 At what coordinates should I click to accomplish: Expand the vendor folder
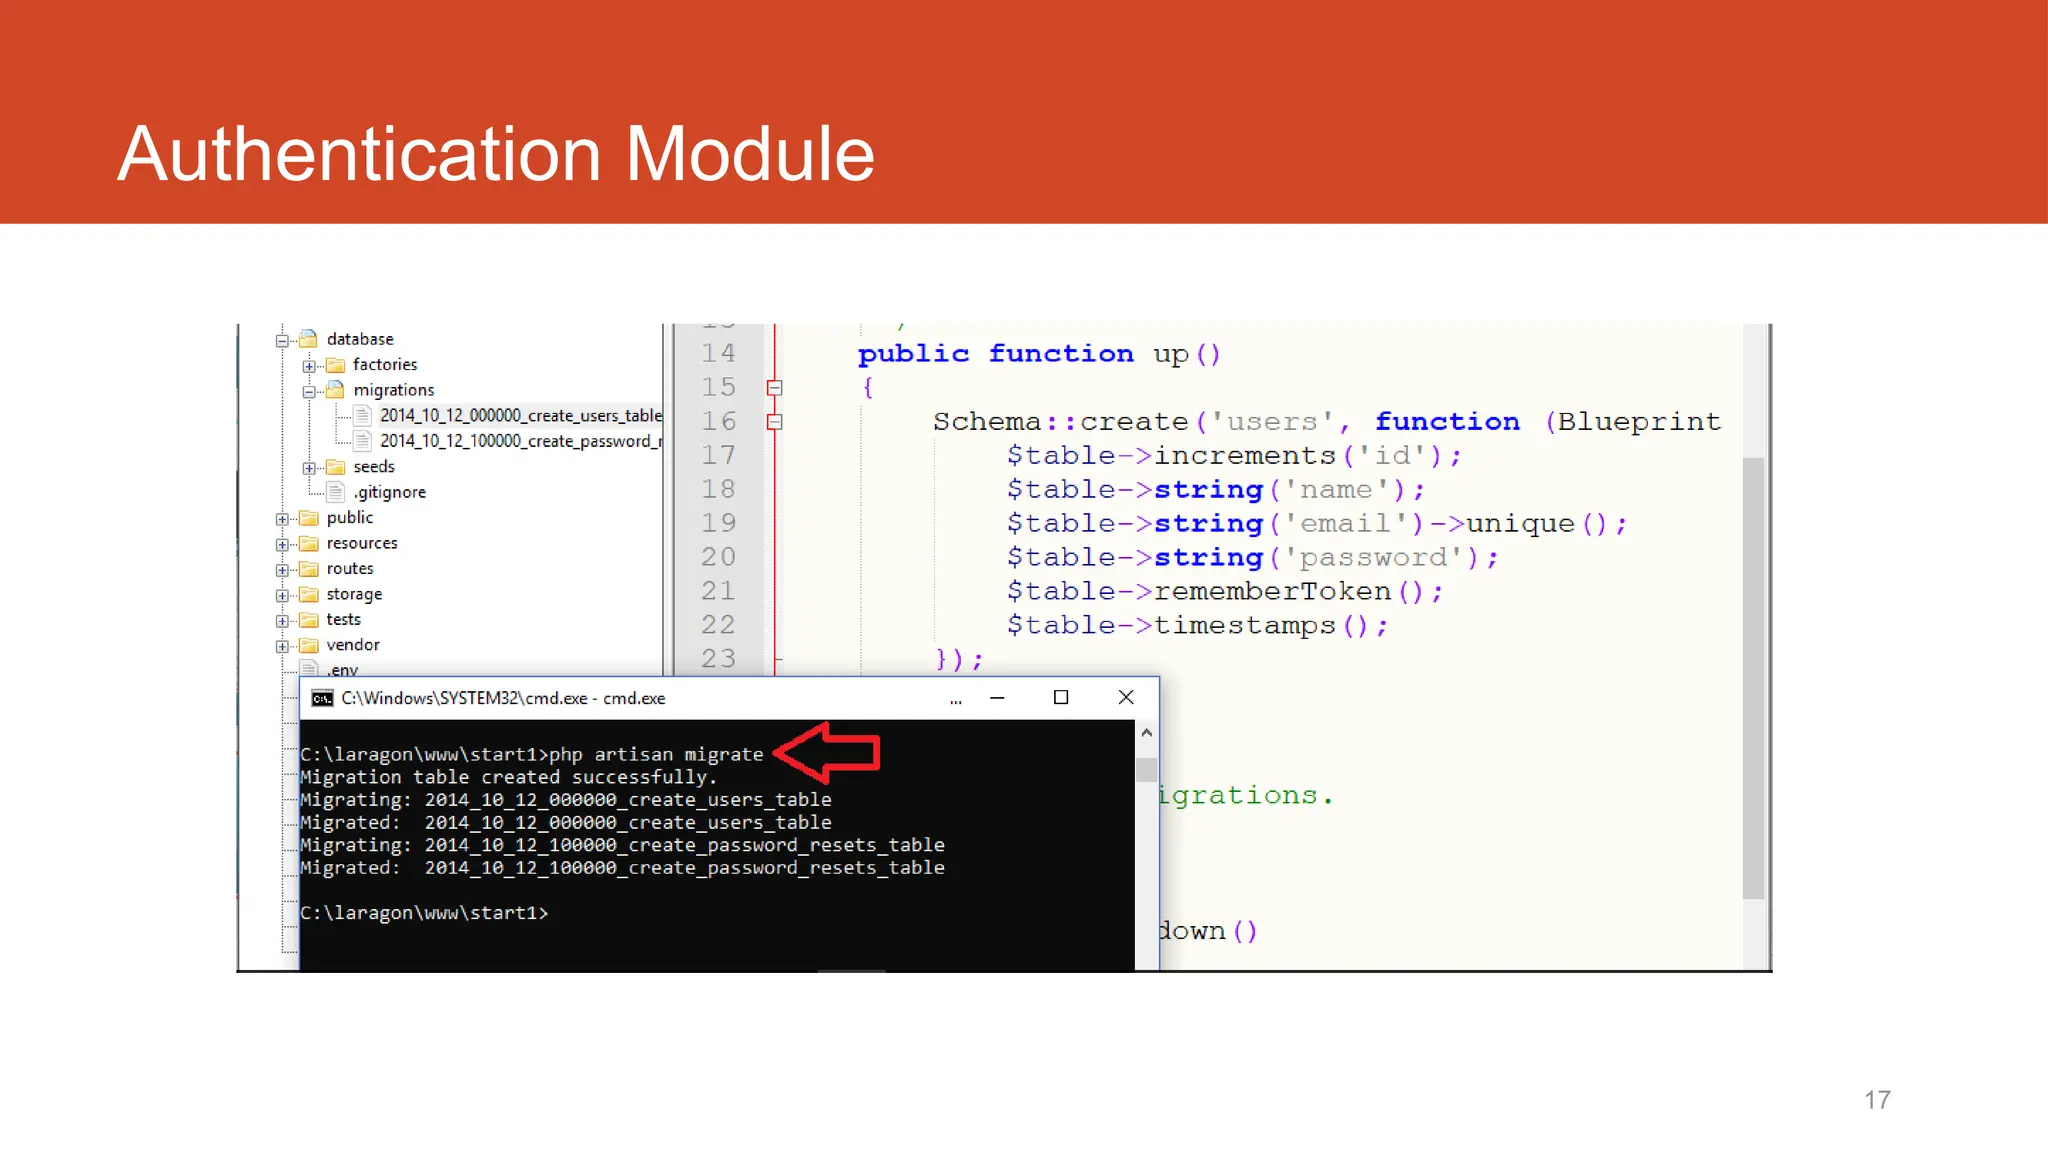coord(282,646)
